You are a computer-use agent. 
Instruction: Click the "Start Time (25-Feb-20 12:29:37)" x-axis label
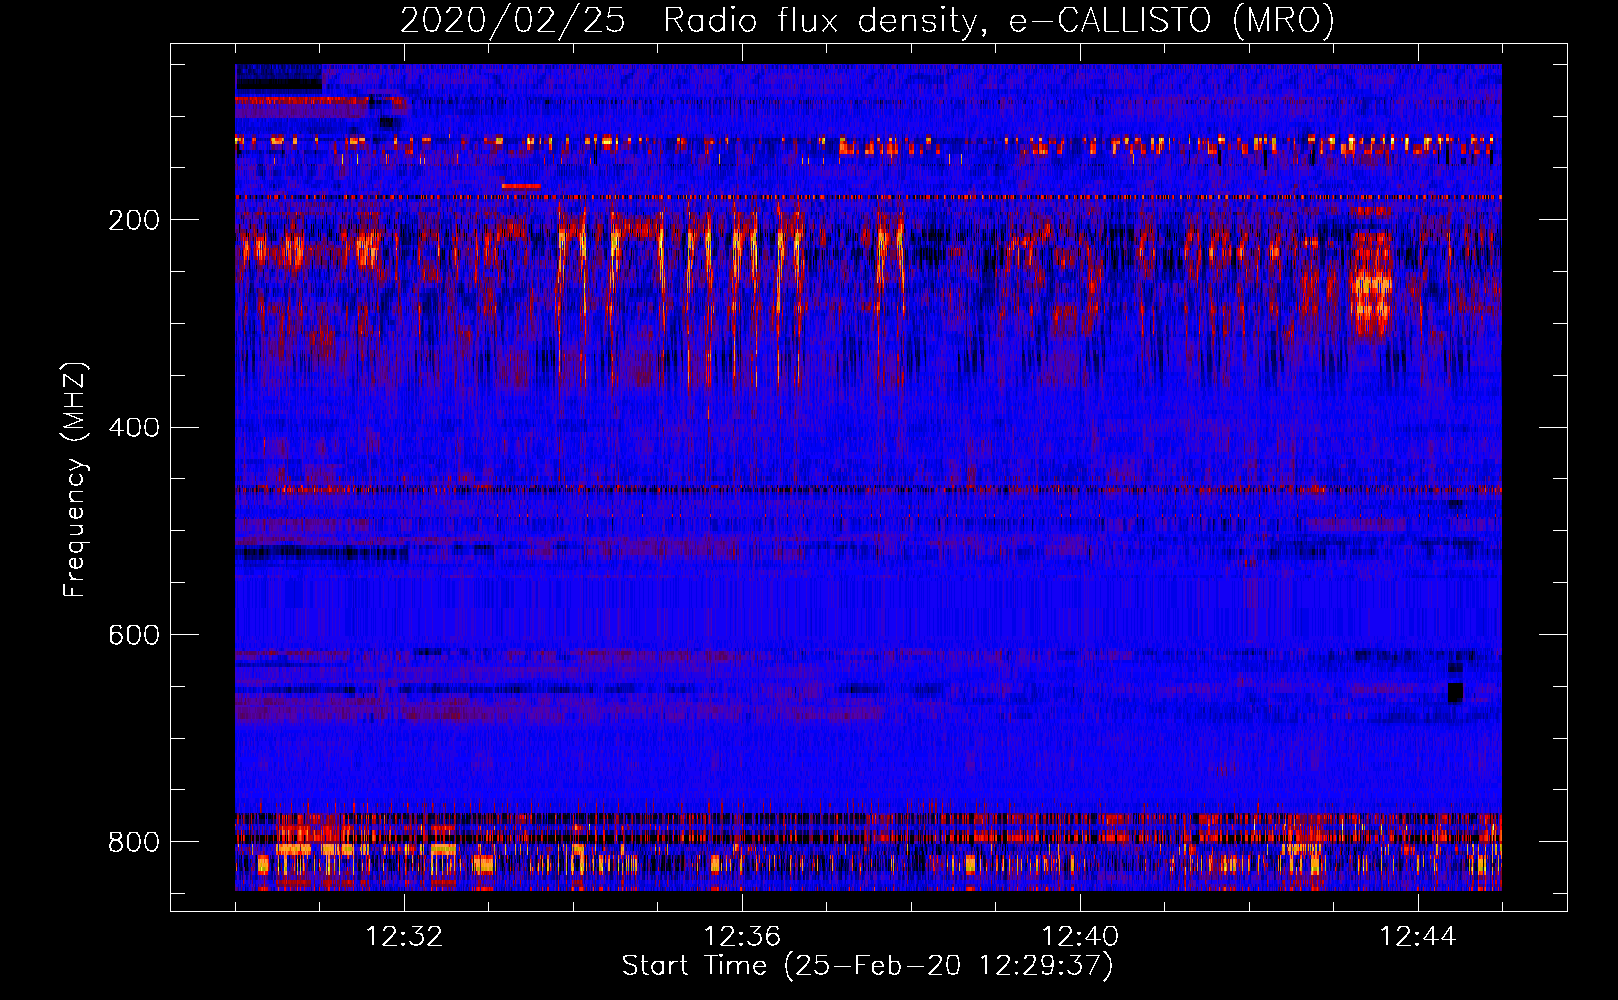(868, 965)
